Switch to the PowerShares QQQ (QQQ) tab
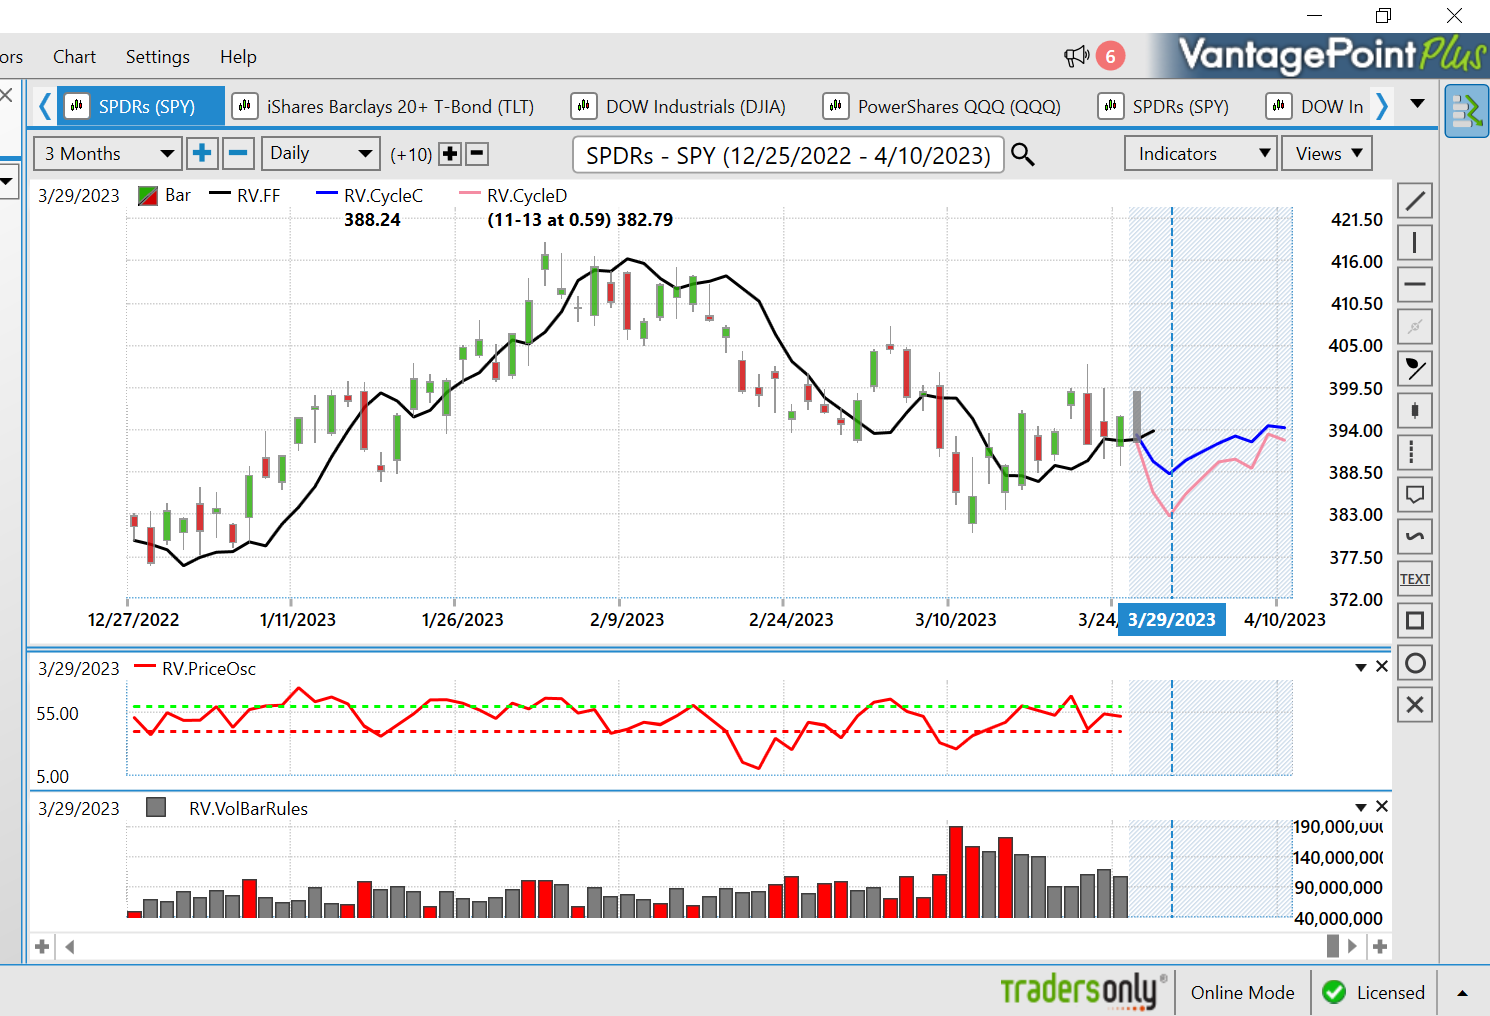 point(942,106)
